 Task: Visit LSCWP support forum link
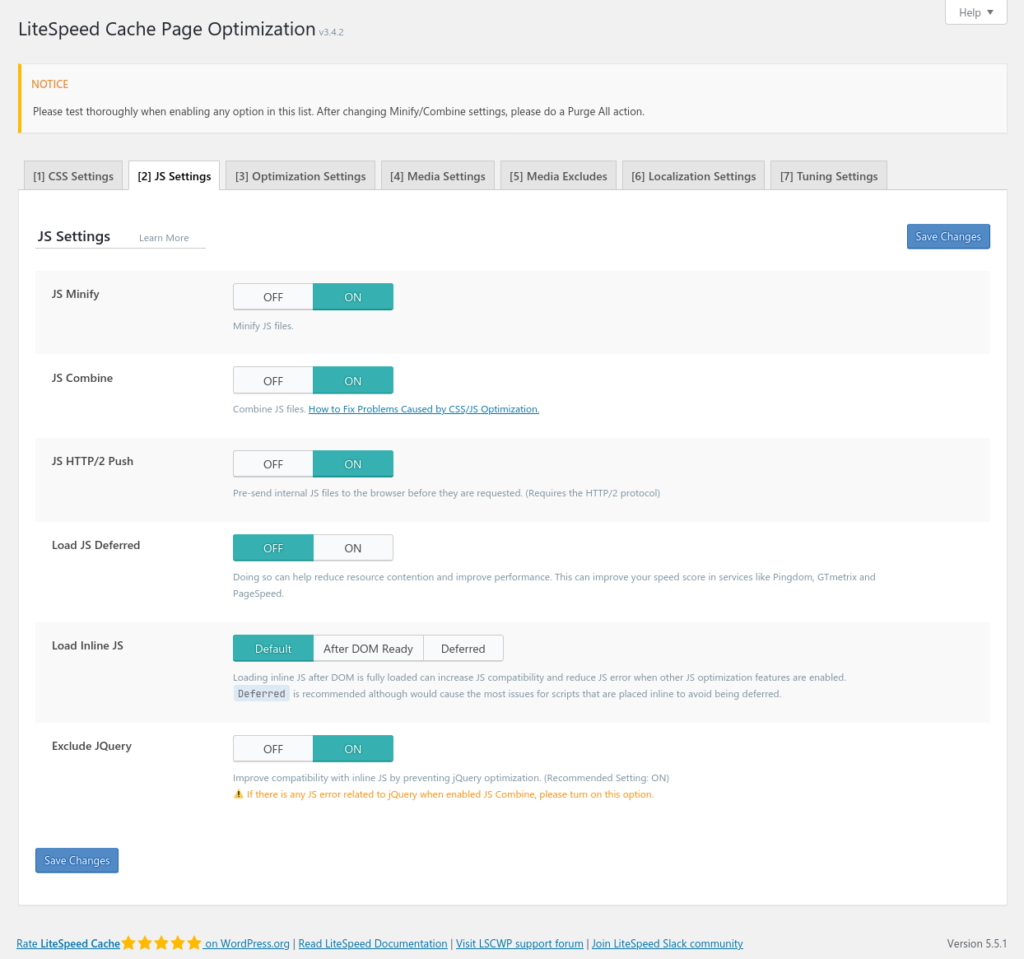519,943
